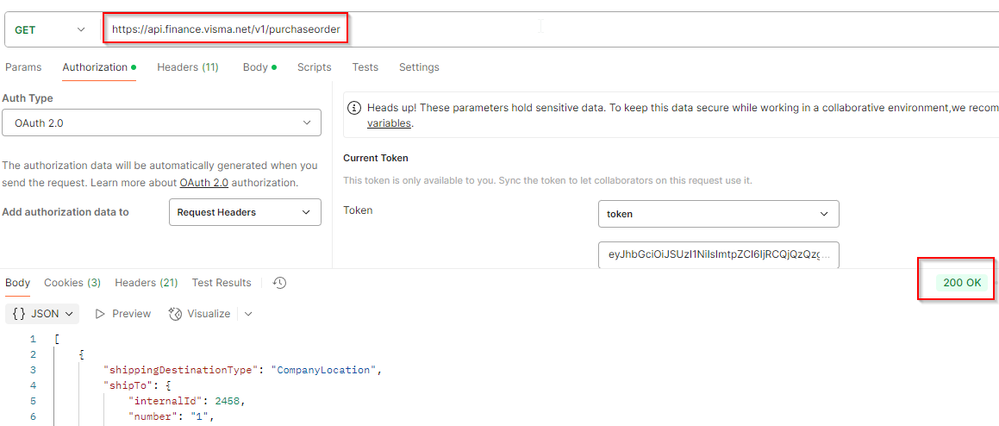Open the Settings tab

(x=419, y=67)
